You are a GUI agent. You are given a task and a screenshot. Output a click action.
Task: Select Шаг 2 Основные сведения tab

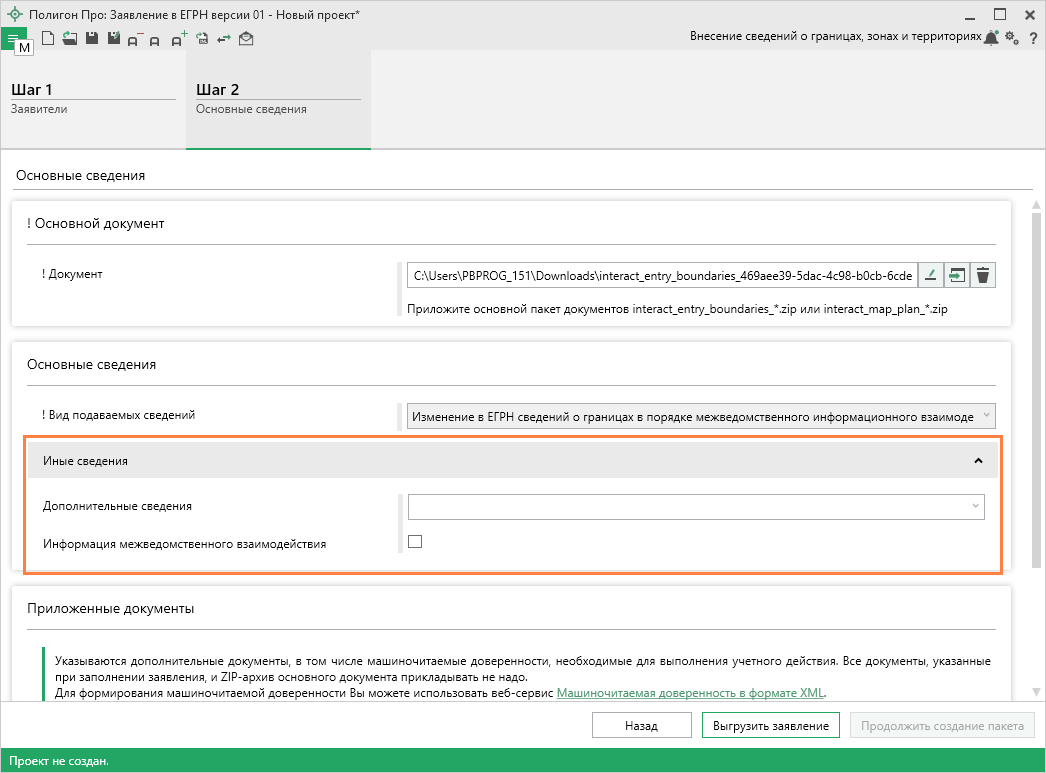(277, 98)
